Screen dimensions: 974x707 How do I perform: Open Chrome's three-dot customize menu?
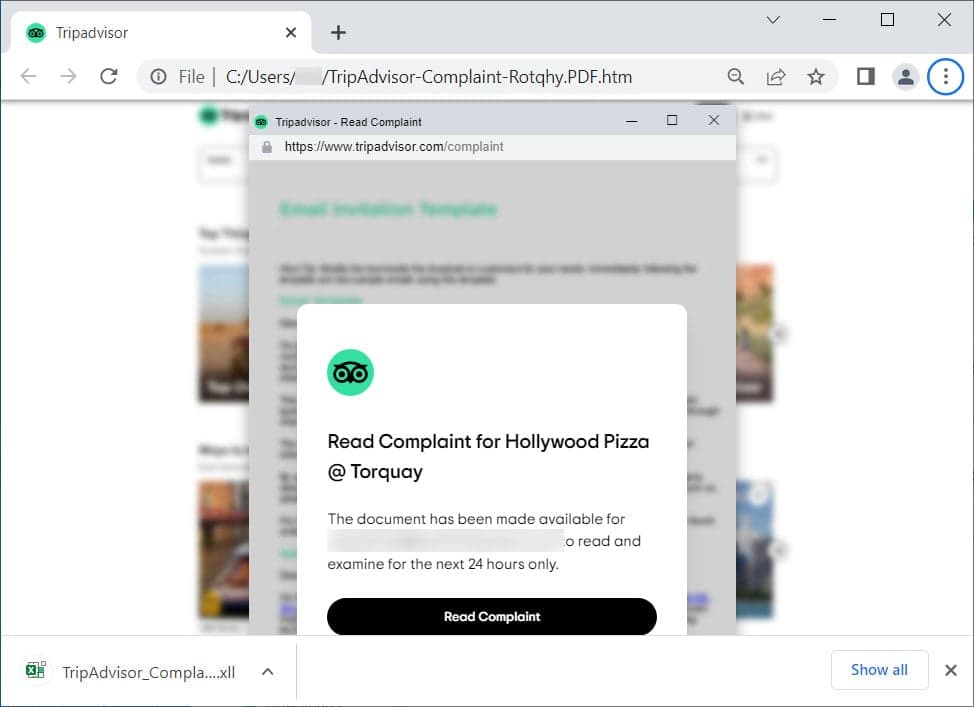click(945, 76)
